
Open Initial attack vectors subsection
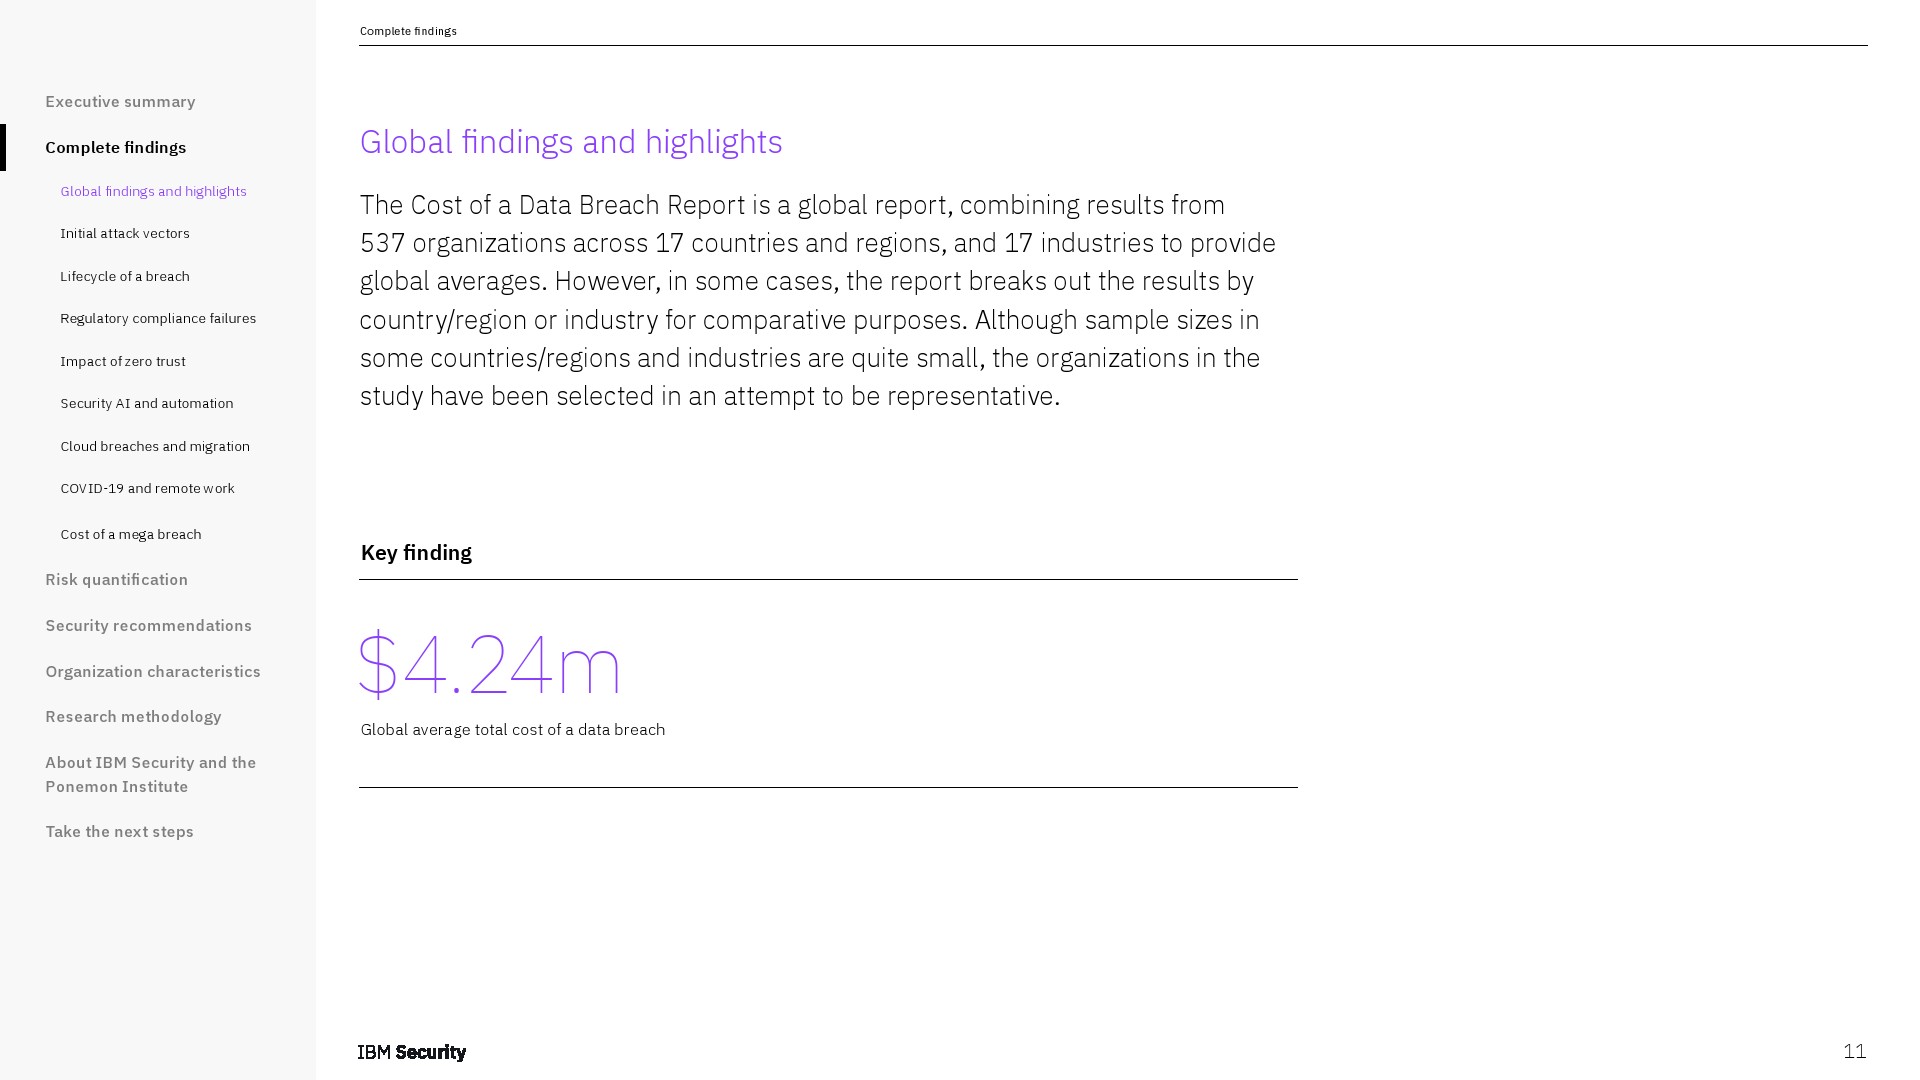pos(125,234)
